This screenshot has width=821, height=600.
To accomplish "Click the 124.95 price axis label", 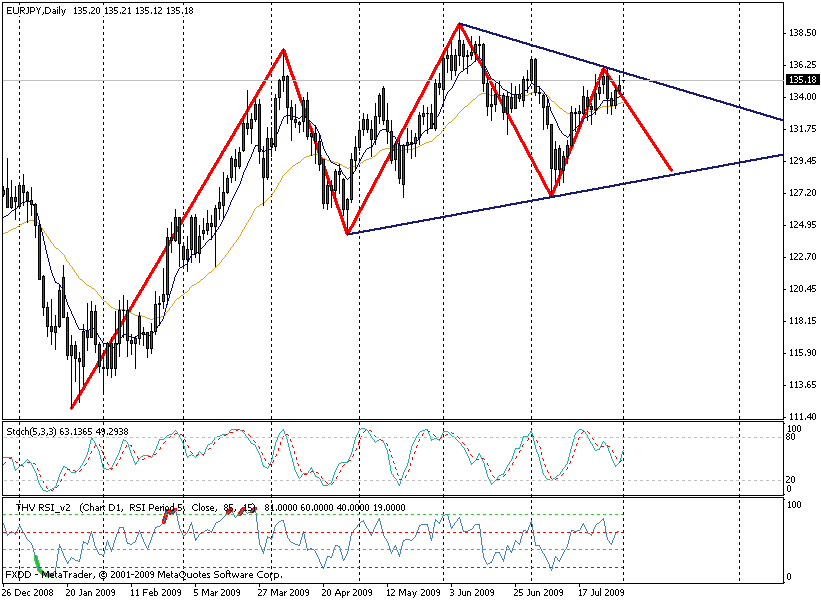I will tap(798, 225).
